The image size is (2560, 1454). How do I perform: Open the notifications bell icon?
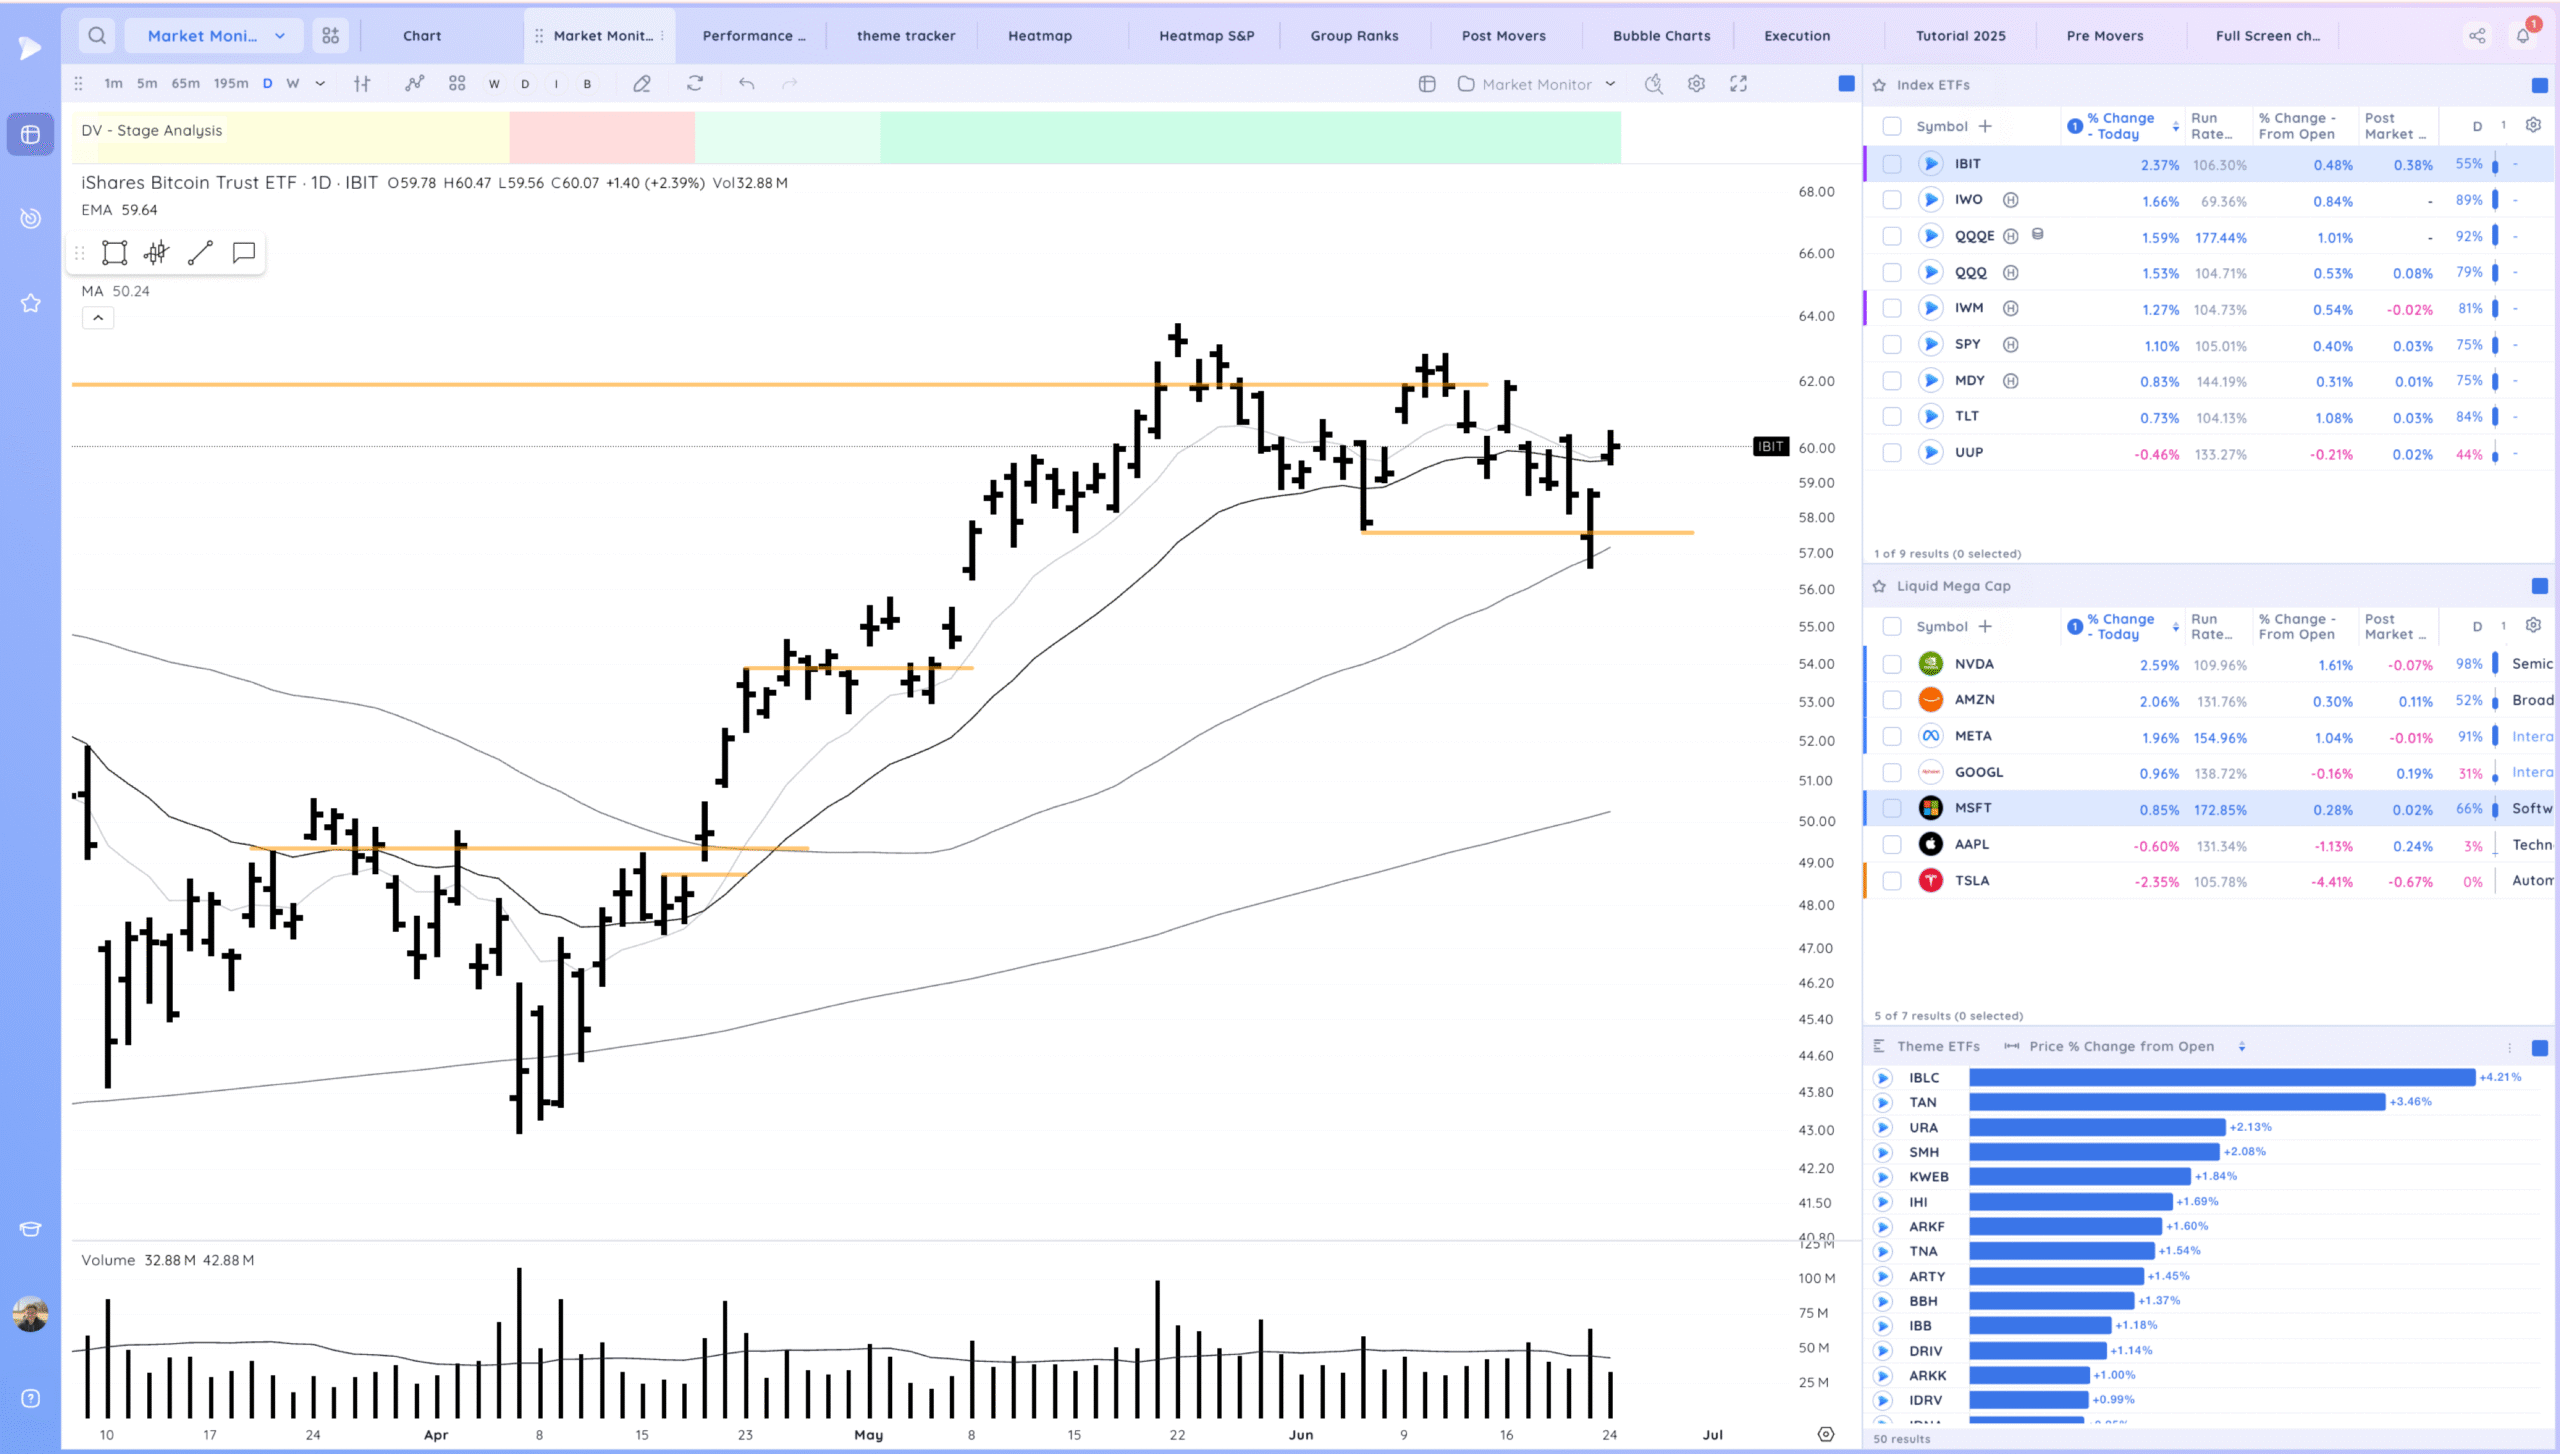(2523, 36)
